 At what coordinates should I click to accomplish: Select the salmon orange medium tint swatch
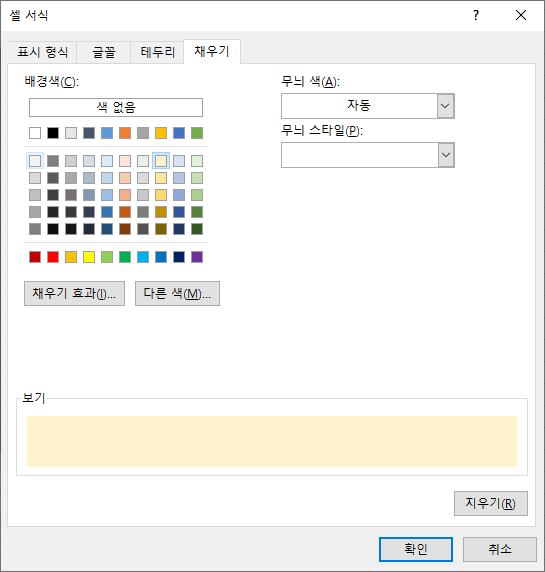(125, 195)
